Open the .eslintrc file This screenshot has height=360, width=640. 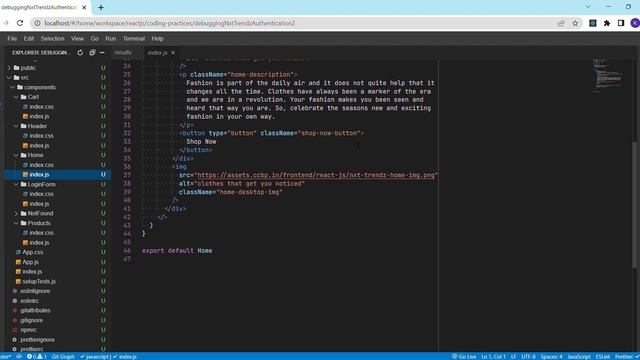pos(29,301)
